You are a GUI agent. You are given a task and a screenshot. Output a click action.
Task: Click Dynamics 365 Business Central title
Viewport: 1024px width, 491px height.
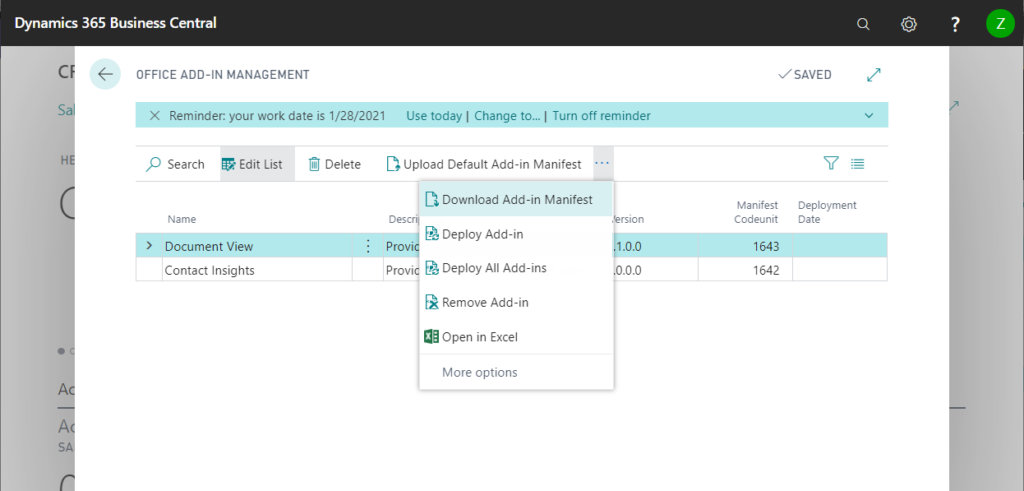tap(115, 23)
